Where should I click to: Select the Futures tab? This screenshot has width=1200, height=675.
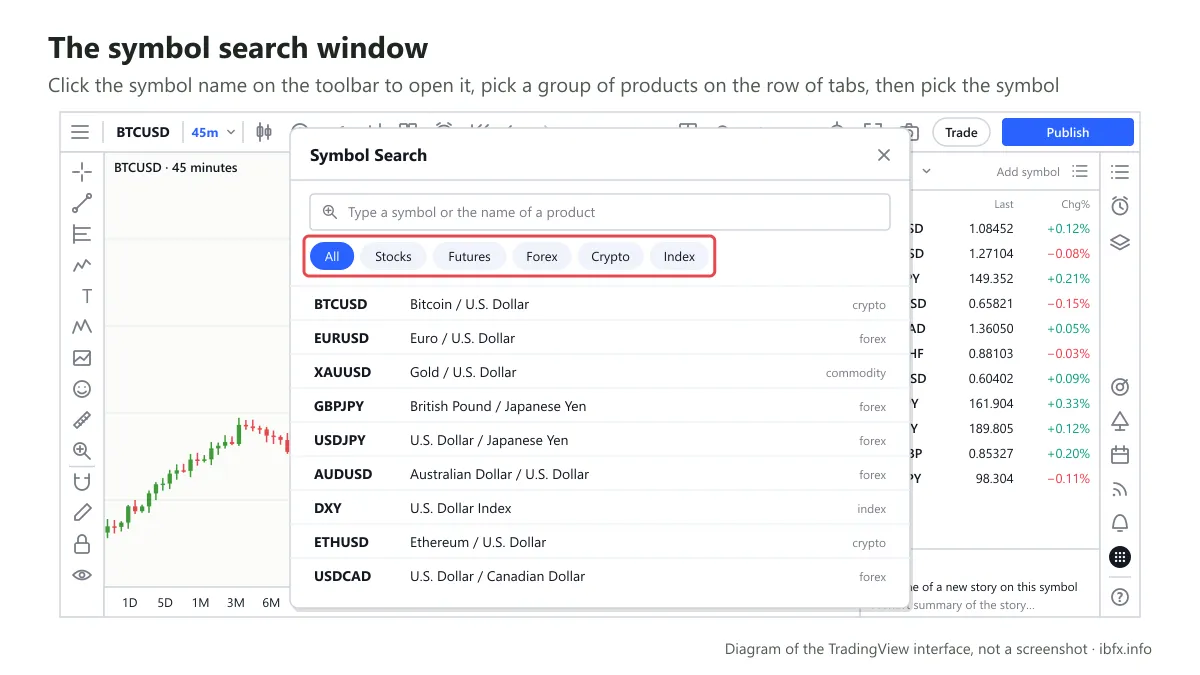click(469, 257)
